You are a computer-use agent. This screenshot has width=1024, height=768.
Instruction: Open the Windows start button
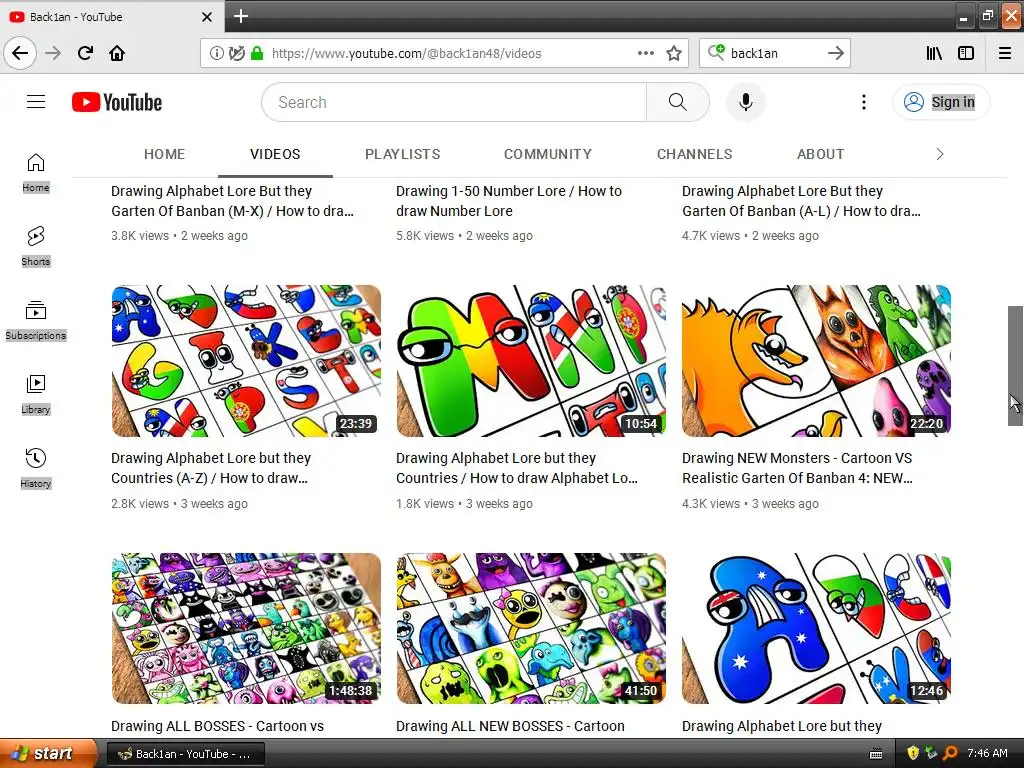pos(49,753)
